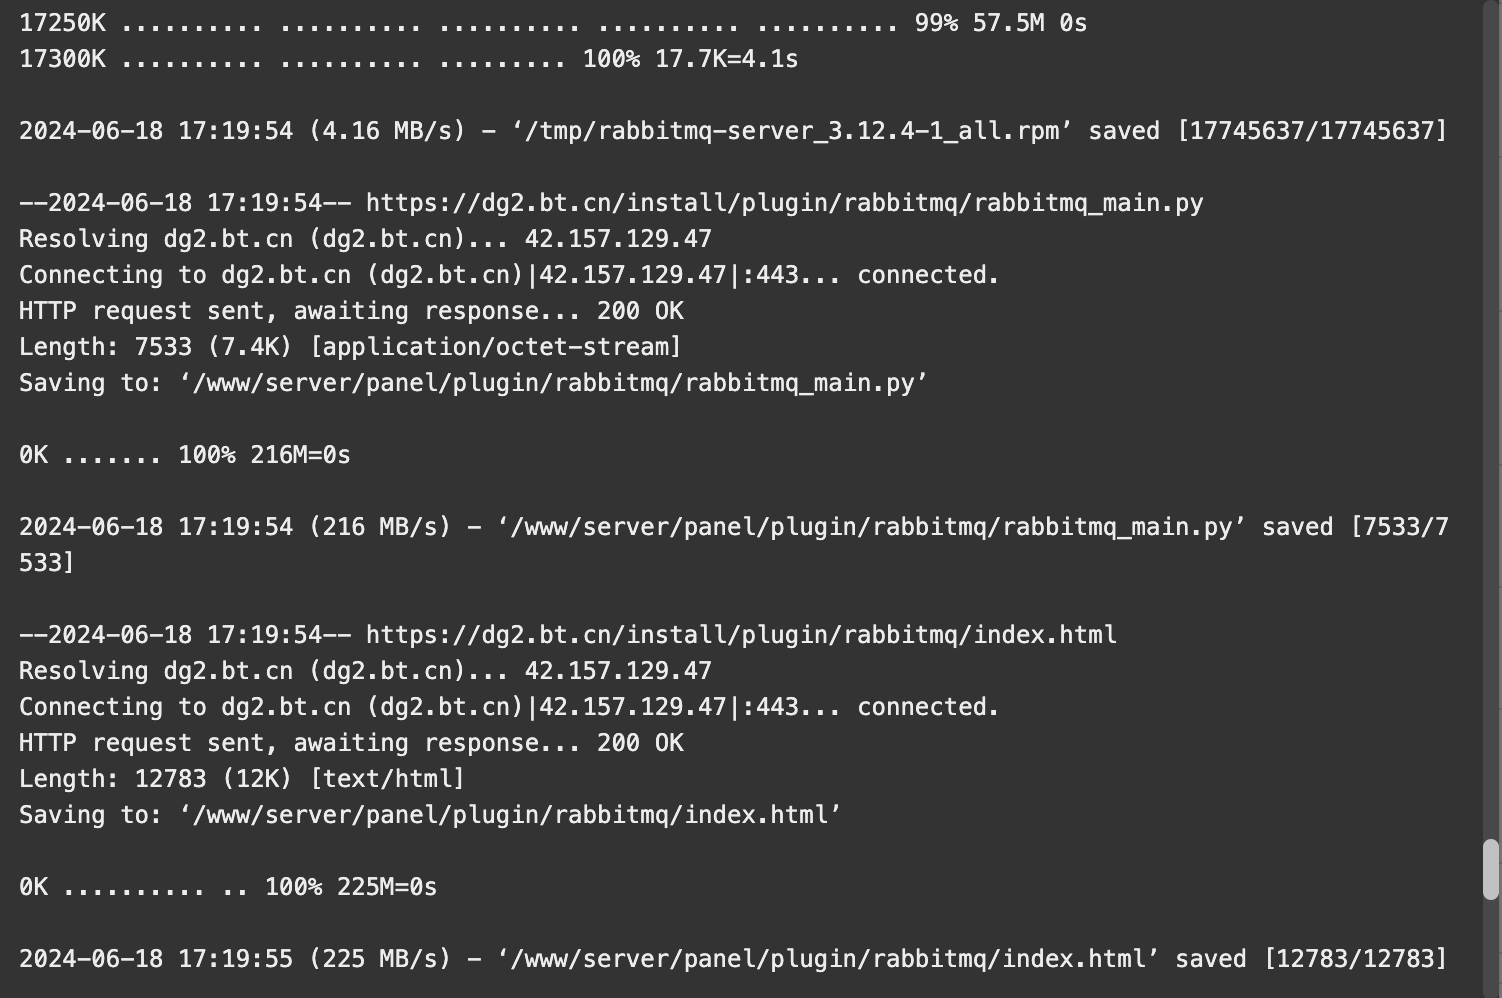Viewport: 1502px width, 998px height.
Task: Click the 2024-06-18 17:19:55 timestamp
Action: (156, 959)
